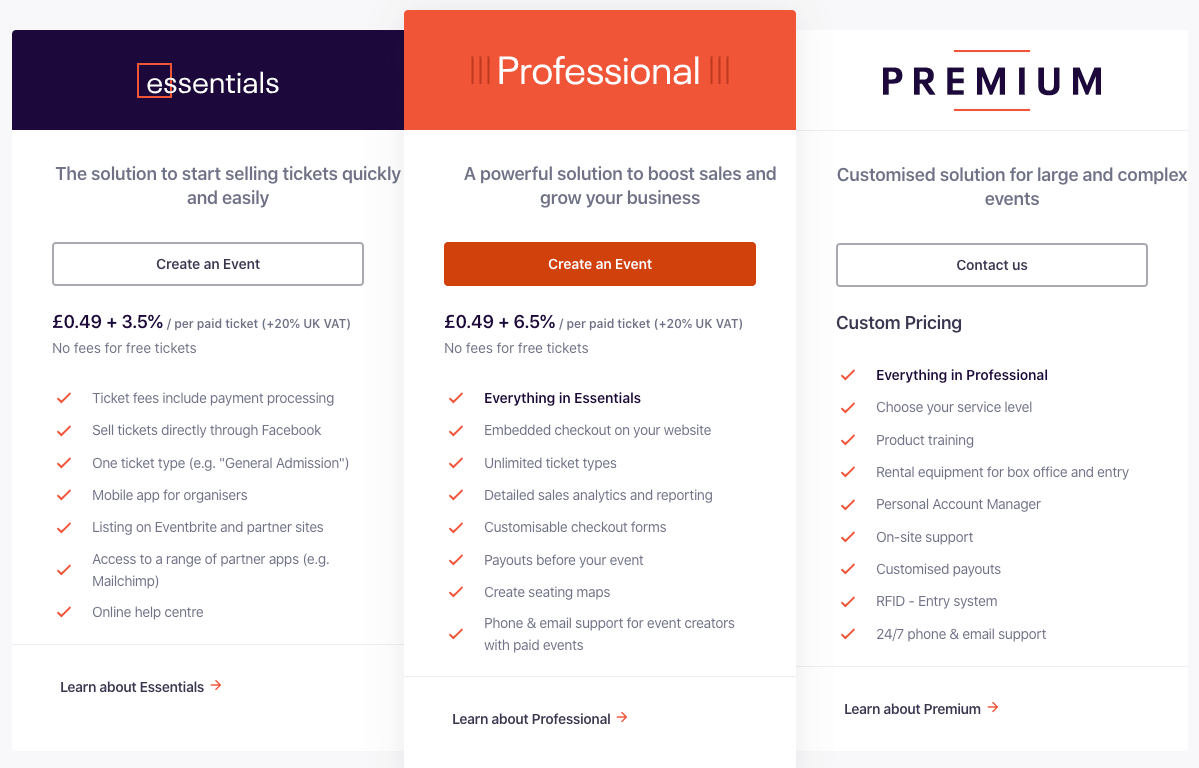The image size is (1199, 768).
Task: Open the Learn about Premium link
Action: click(912, 709)
